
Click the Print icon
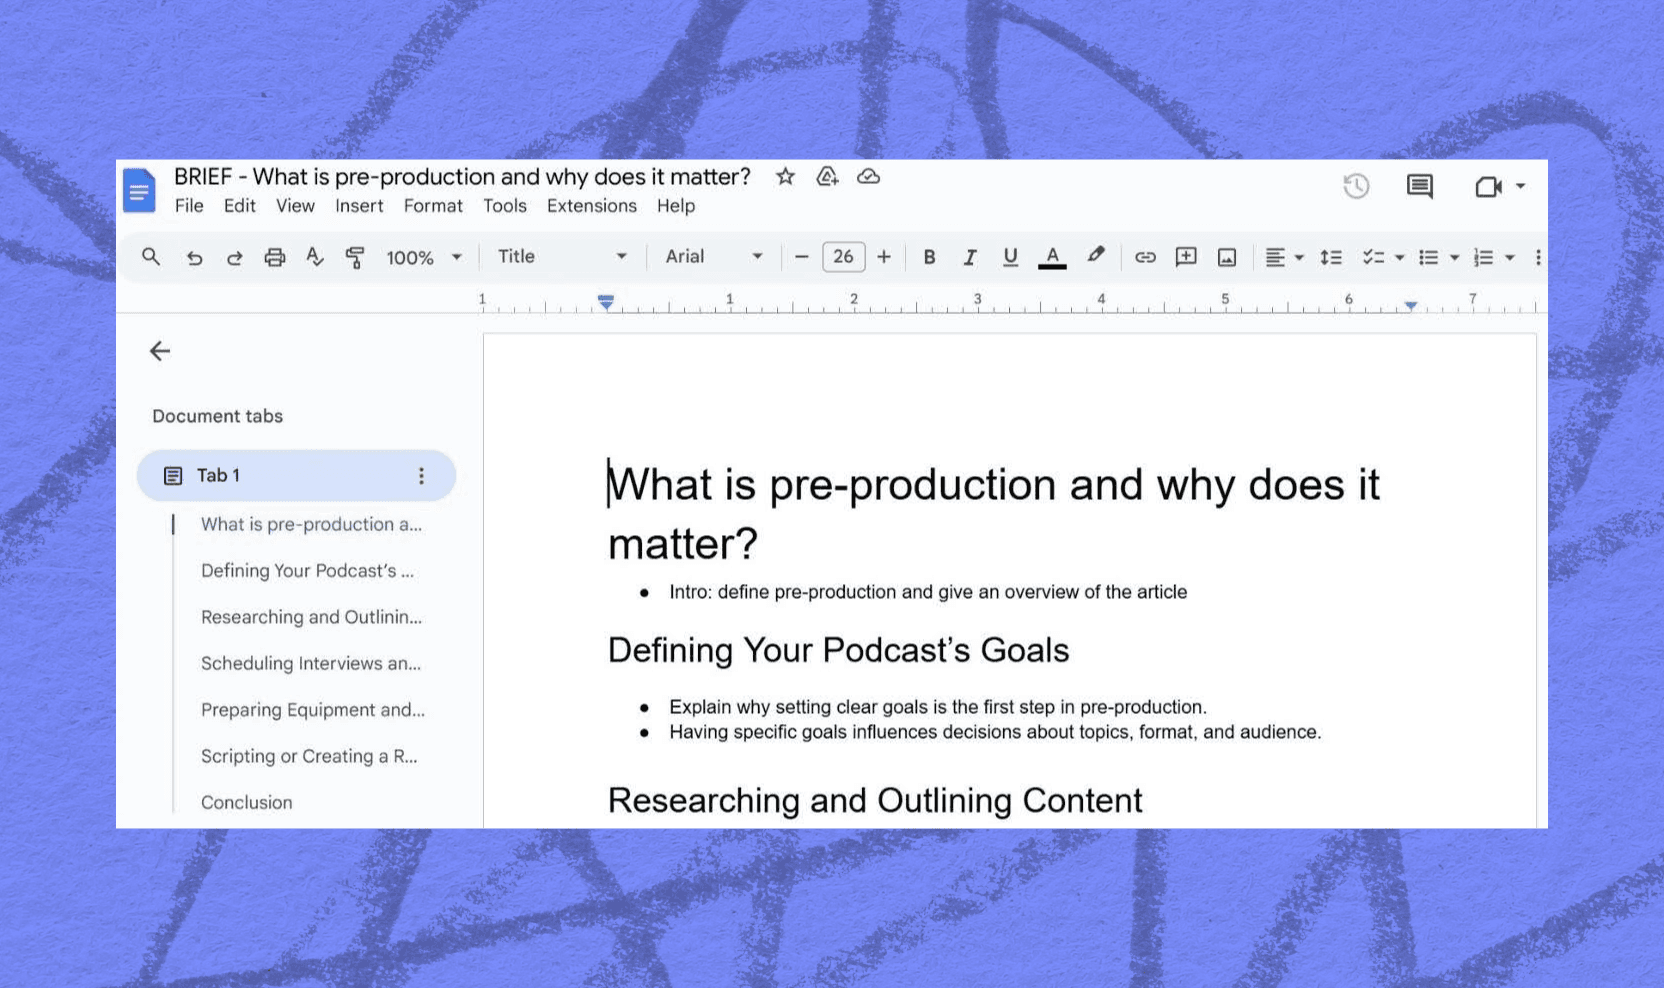click(274, 258)
